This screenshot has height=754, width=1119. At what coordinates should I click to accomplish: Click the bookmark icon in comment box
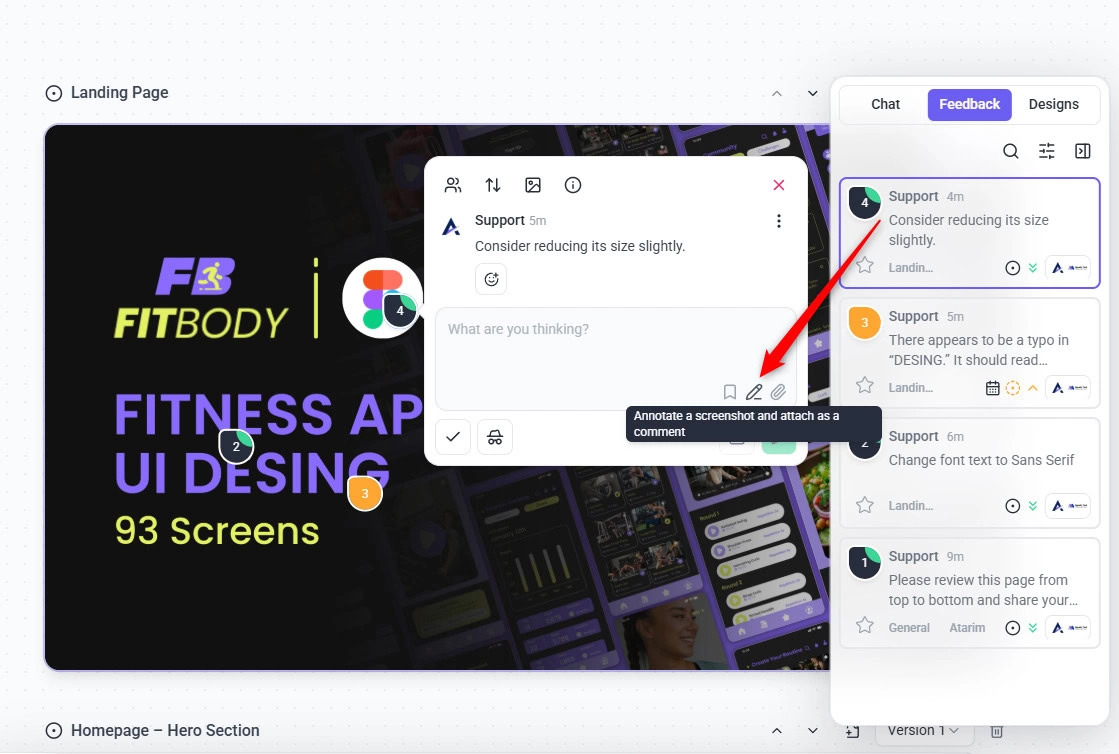coord(730,392)
